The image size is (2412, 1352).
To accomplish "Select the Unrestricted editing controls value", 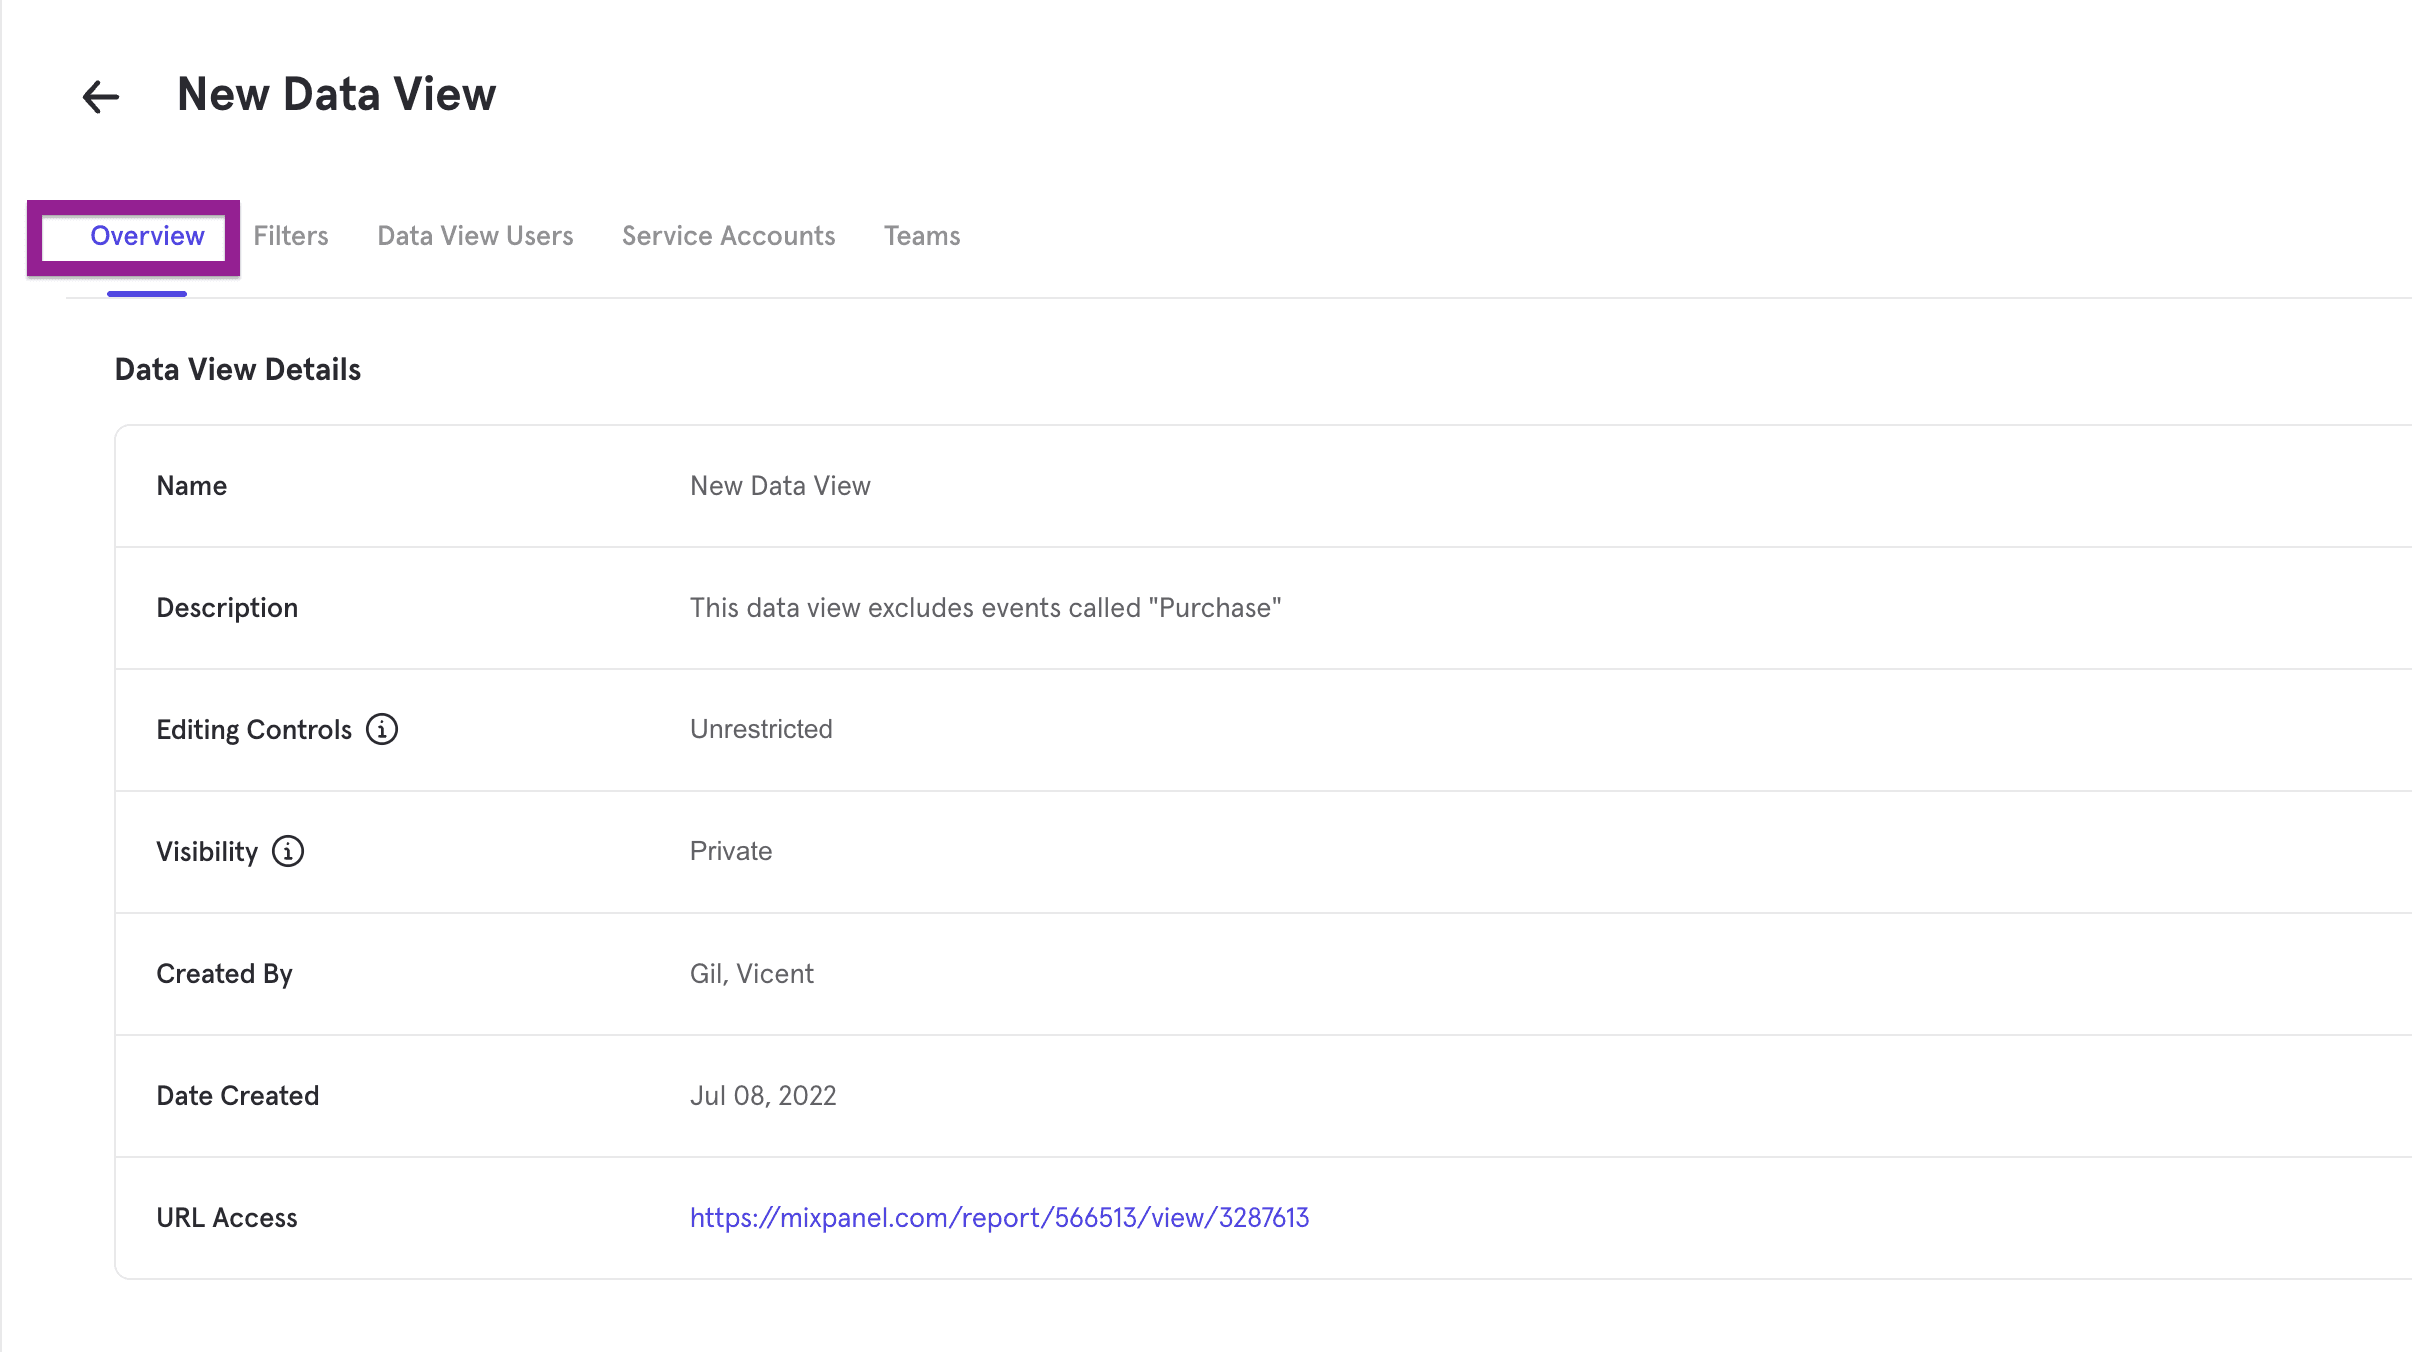I will coord(760,729).
